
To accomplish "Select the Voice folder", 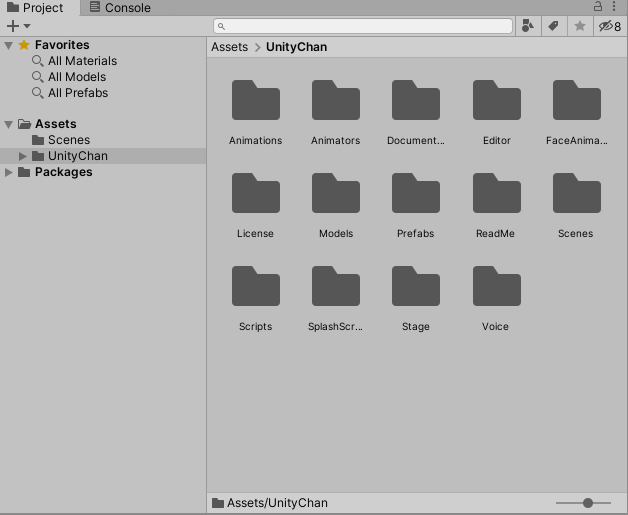I will point(497,286).
